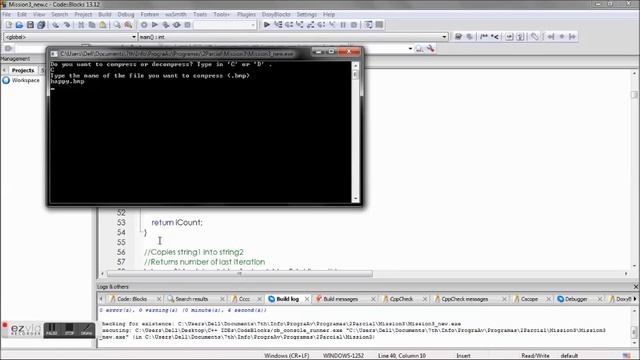Click the ezvid recorder STOP button
This screenshot has height=360, width=640.
pyautogui.click(x=69, y=330)
